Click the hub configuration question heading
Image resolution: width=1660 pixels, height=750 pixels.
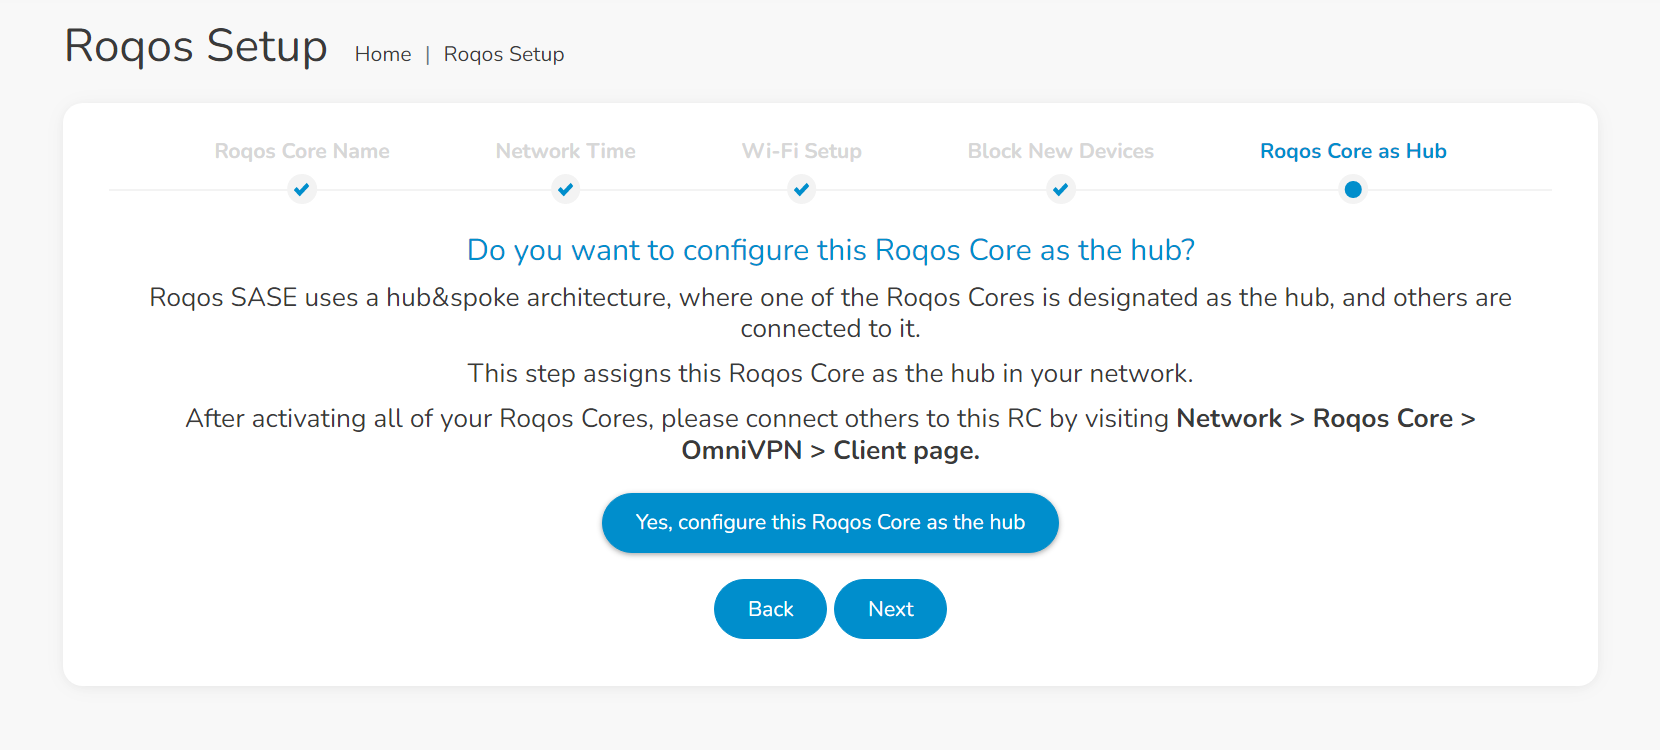click(831, 250)
